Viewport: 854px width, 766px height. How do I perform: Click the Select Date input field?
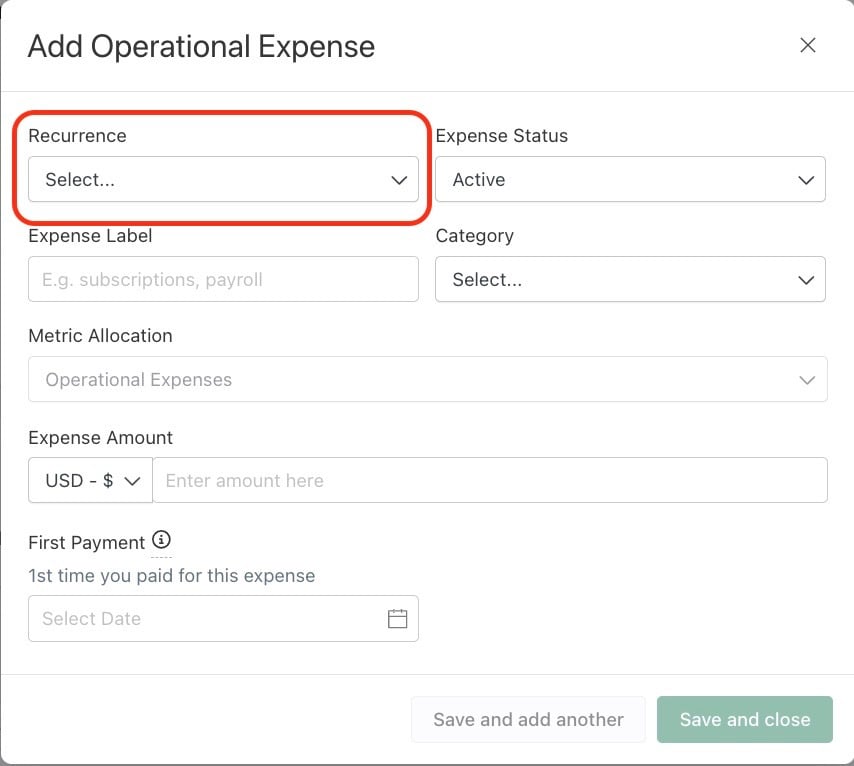click(x=223, y=618)
